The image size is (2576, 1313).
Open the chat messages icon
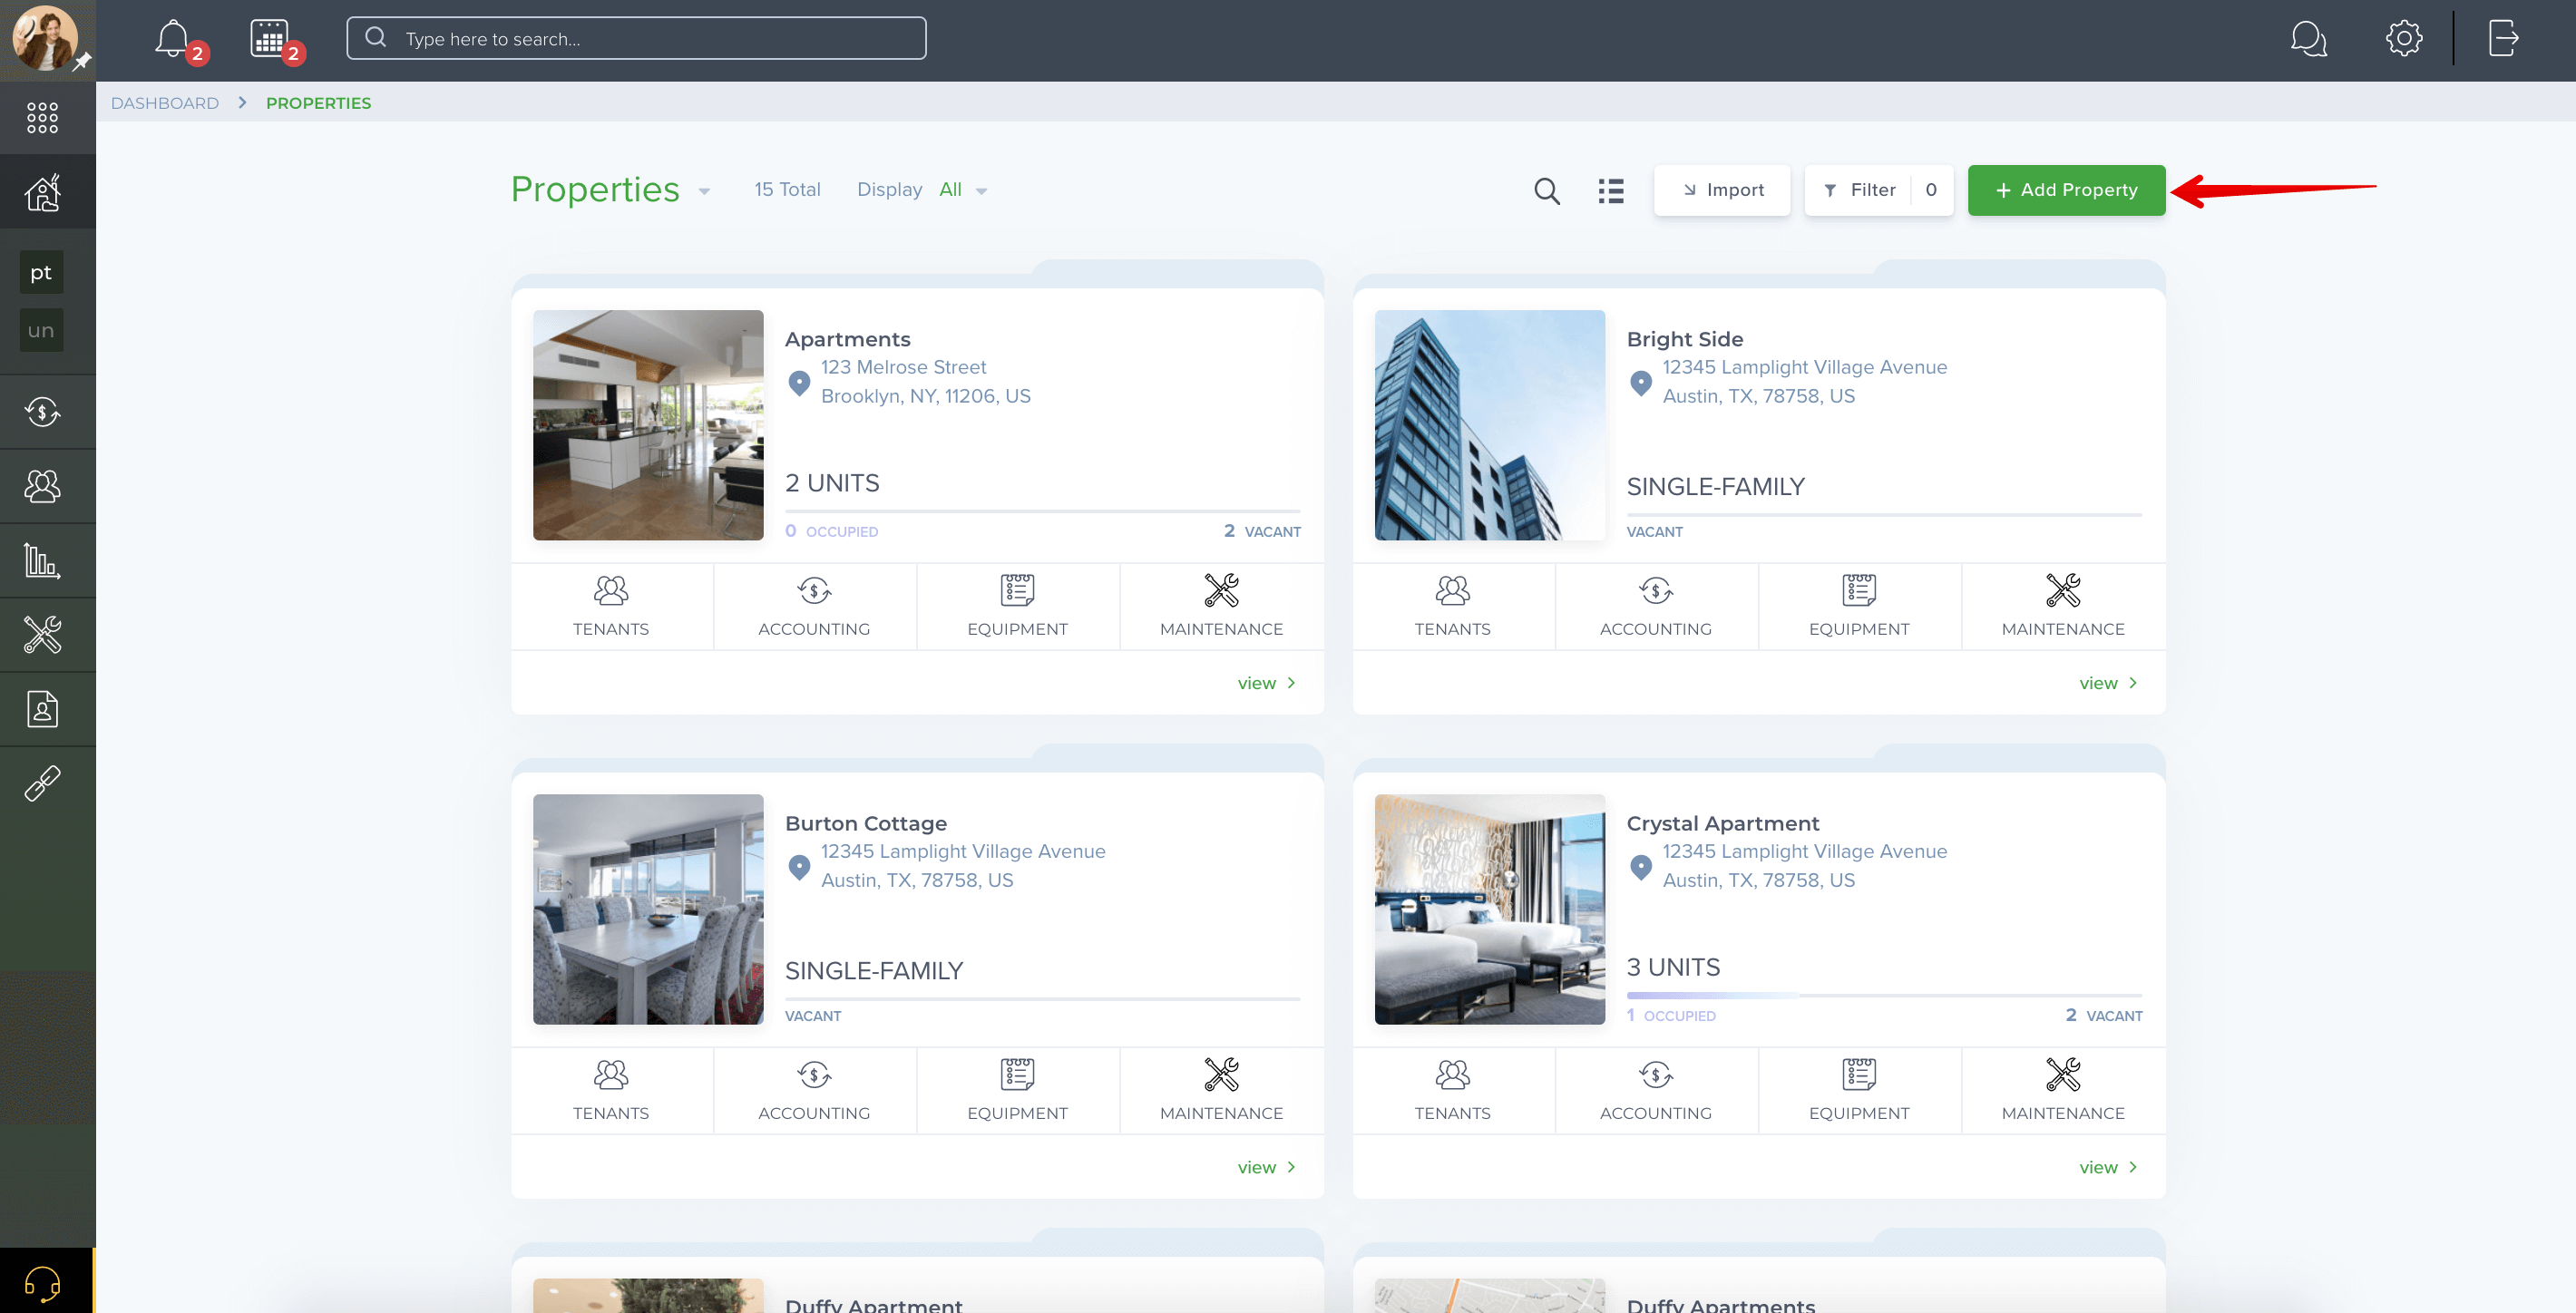pyautogui.click(x=2308, y=39)
